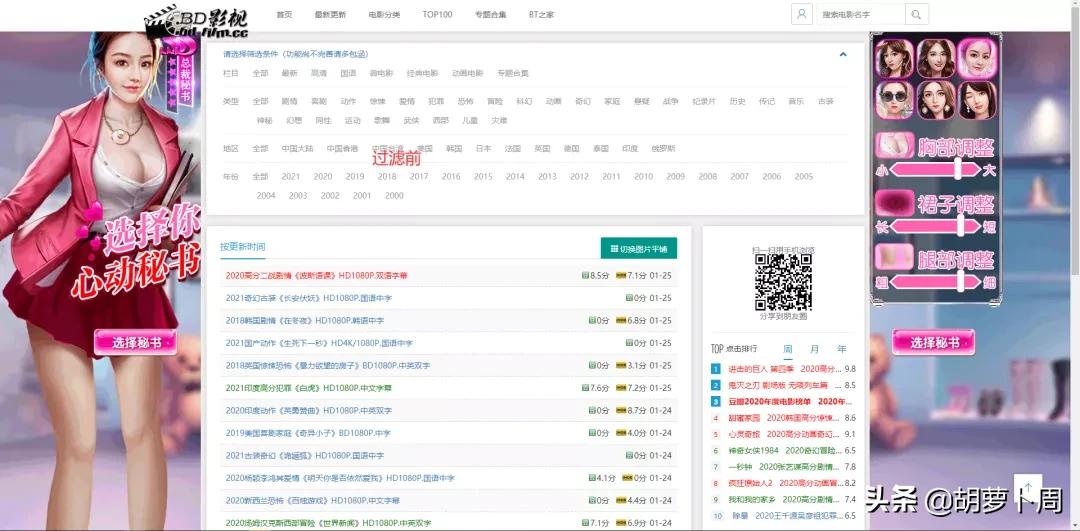This screenshot has width=1080, height=531.
Task: Adjust the 胸部调整 slider
Action: click(x=935, y=169)
